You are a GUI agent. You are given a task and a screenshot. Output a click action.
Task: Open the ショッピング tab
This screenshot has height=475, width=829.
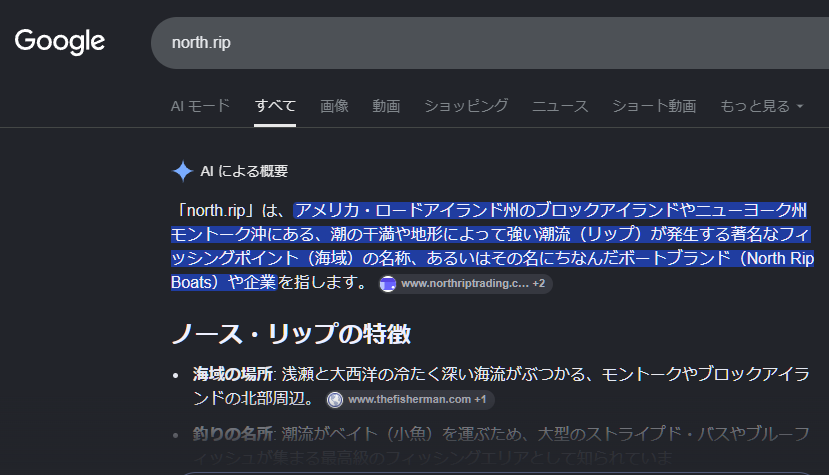(x=466, y=106)
